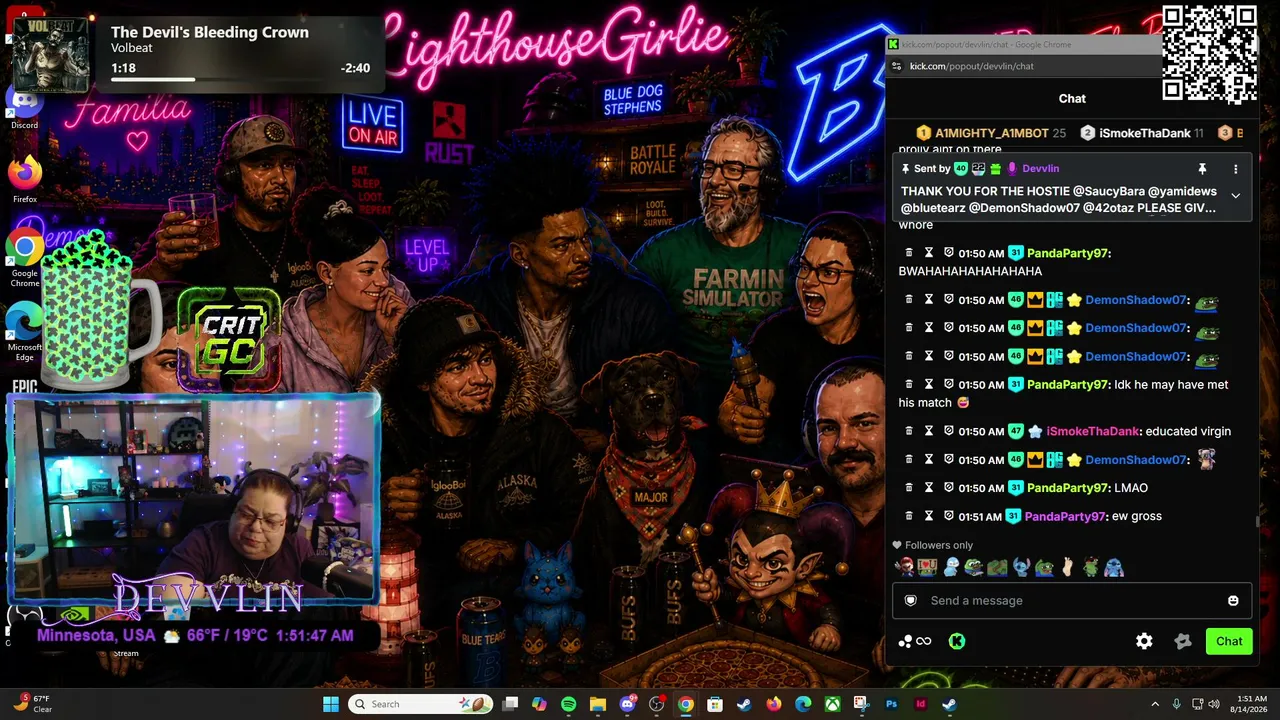Open iSmokeThaDank's user card in chat

click(1092, 431)
